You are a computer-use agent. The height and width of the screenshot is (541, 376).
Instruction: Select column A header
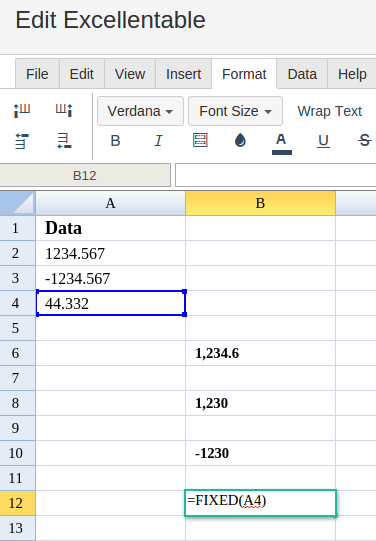pyautogui.click(x=110, y=203)
